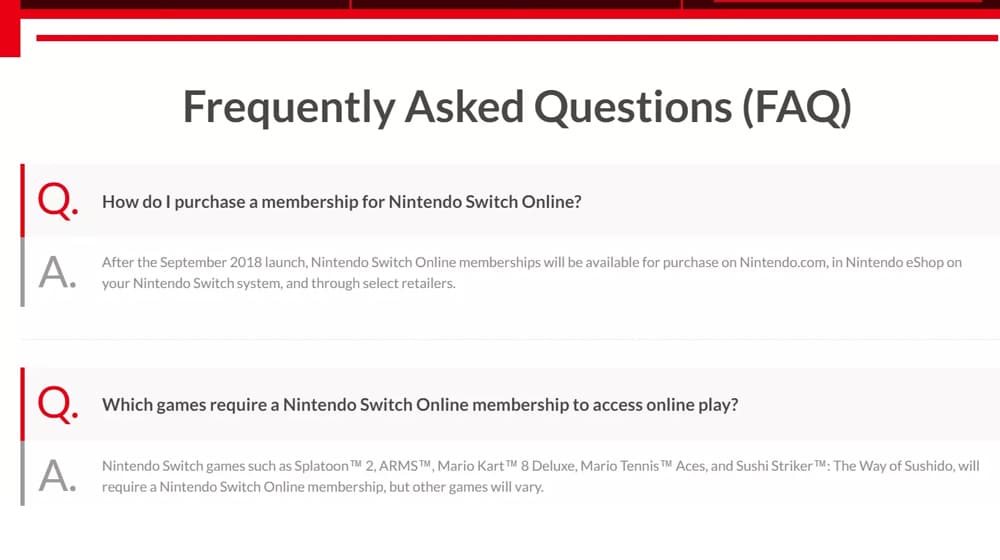Click the long red divider line above the heading
Image resolution: width=1000 pixels, height=560 pixels.
[x=517, y=38]
